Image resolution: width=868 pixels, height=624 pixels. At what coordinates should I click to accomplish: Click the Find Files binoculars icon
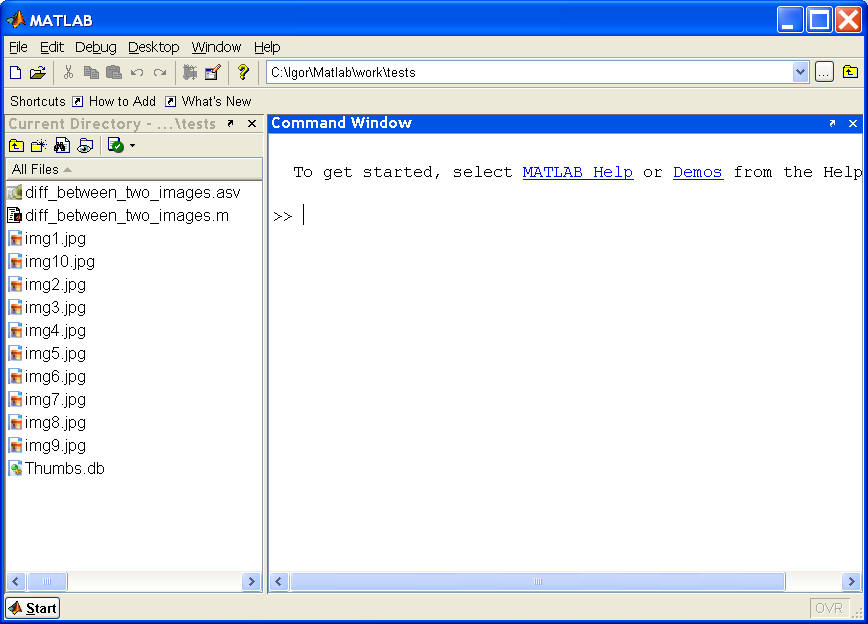coord(62,146)
